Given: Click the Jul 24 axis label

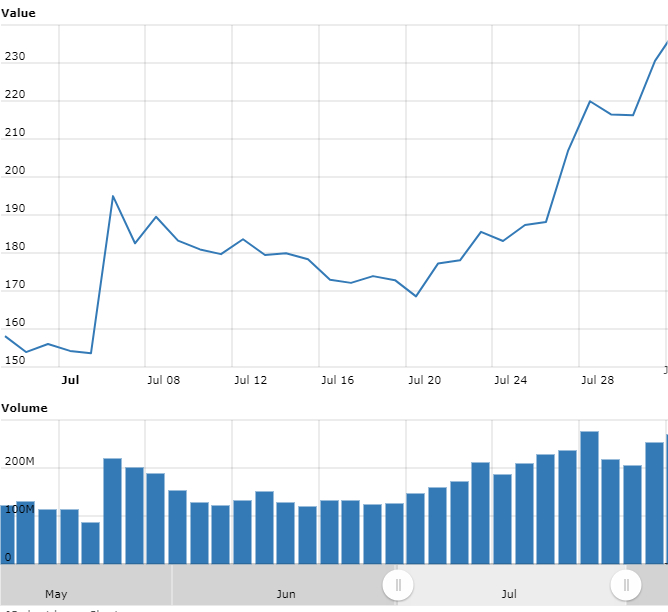Looking at the screenshot, I should pos(510,380).
